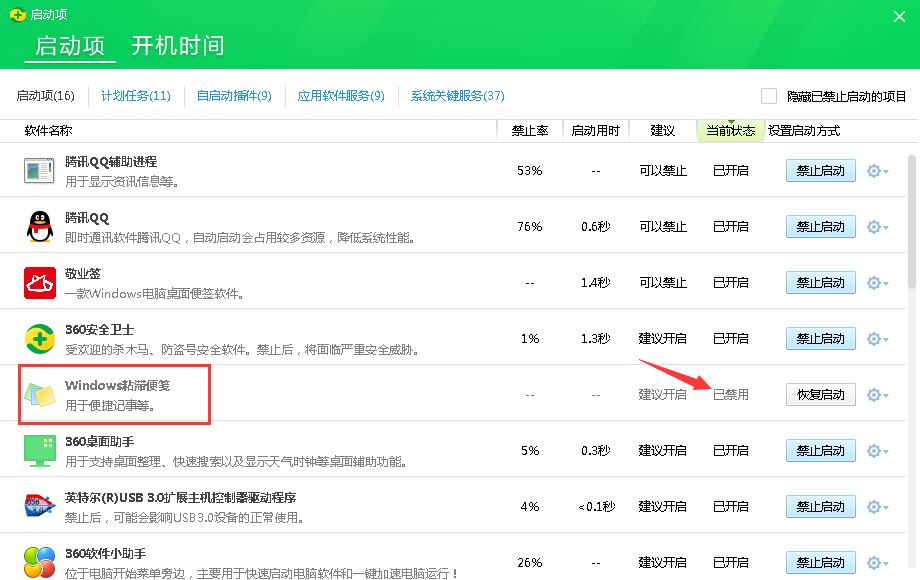Image resolution: width=920 pixels, height=580 pixels.
Task: Sort by the 禁止率 column header
Action: 530,131
